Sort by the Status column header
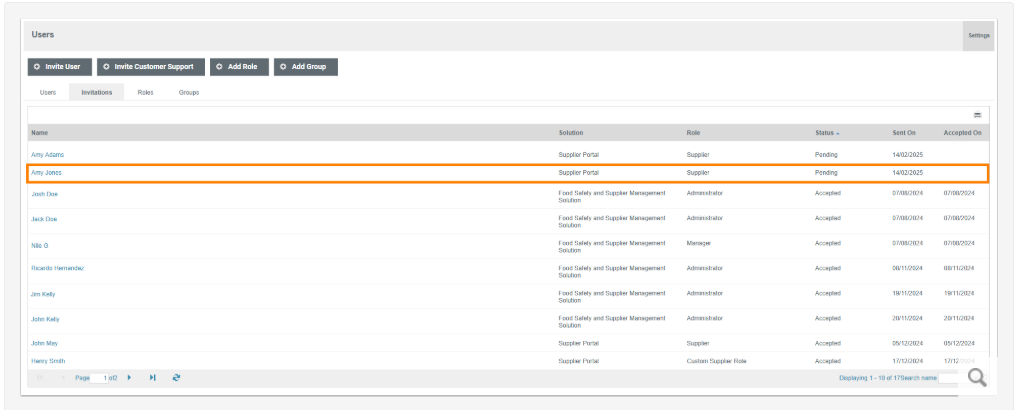Screen dimensions: 1015x410 pyautogui.click(x=826, y=133)
